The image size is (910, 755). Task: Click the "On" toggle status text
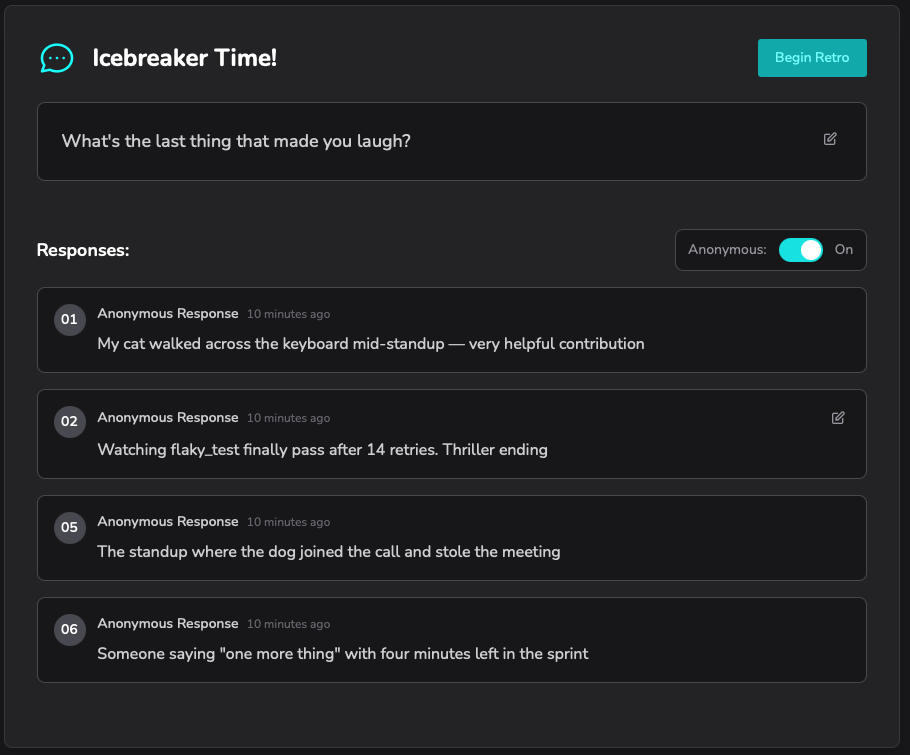844,250
